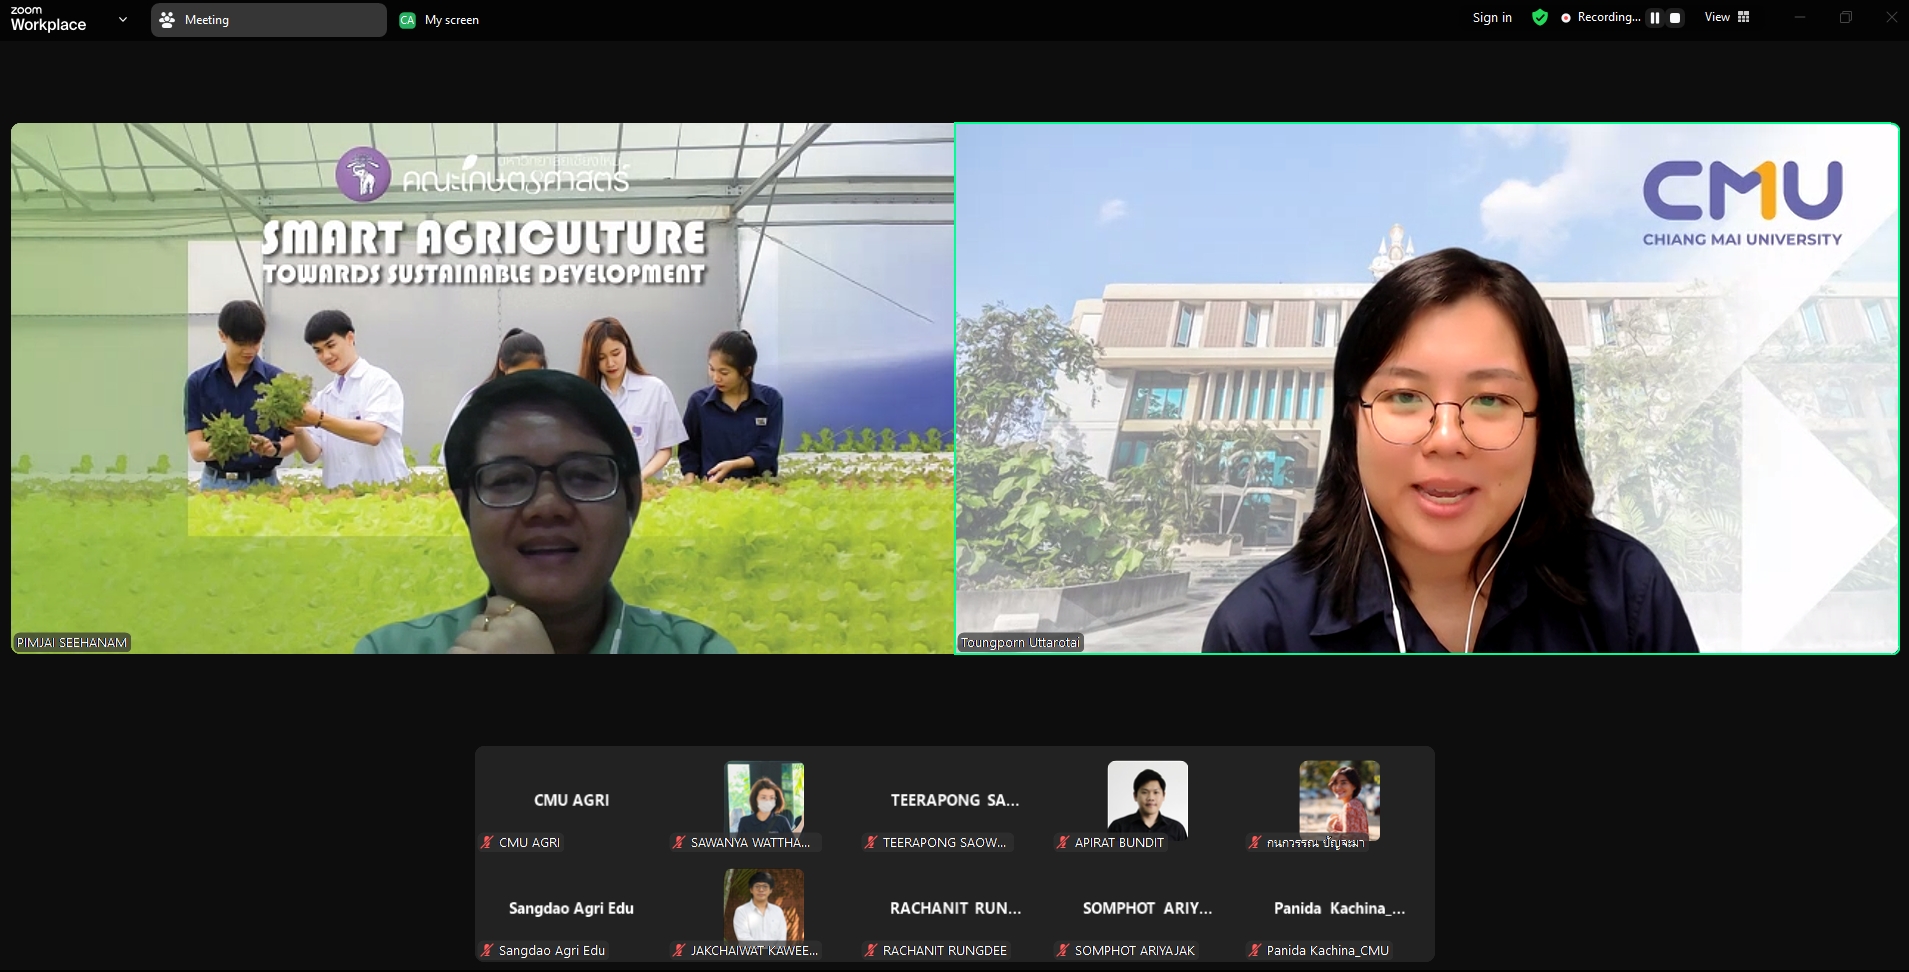The height and width of the screenshot is (972, 1909).
Task: Select Toungporn Uttarotai's video tile
Action: pos(1427,388)
